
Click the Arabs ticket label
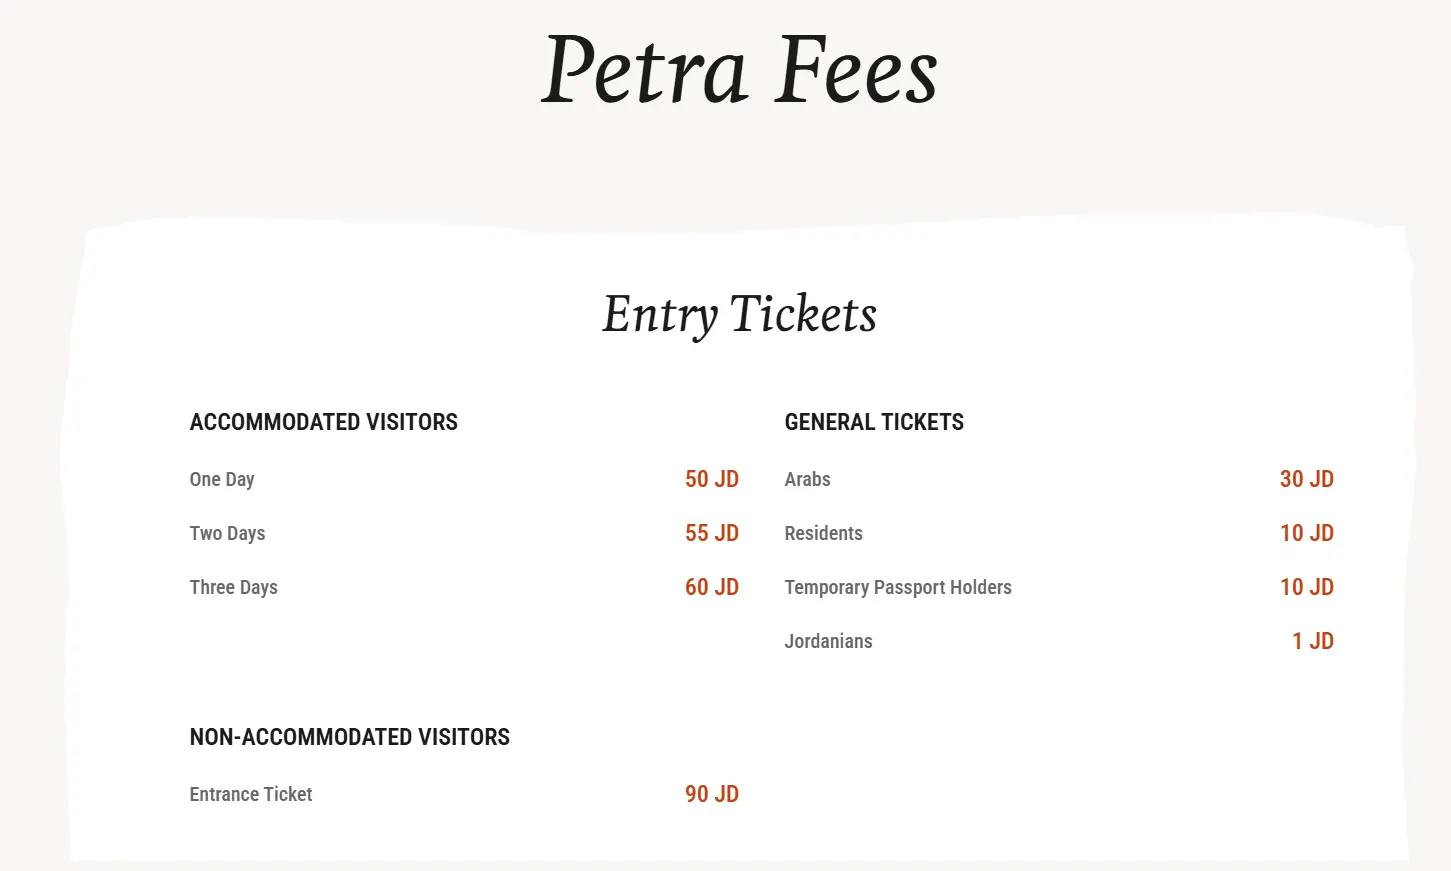coord(807,479)
